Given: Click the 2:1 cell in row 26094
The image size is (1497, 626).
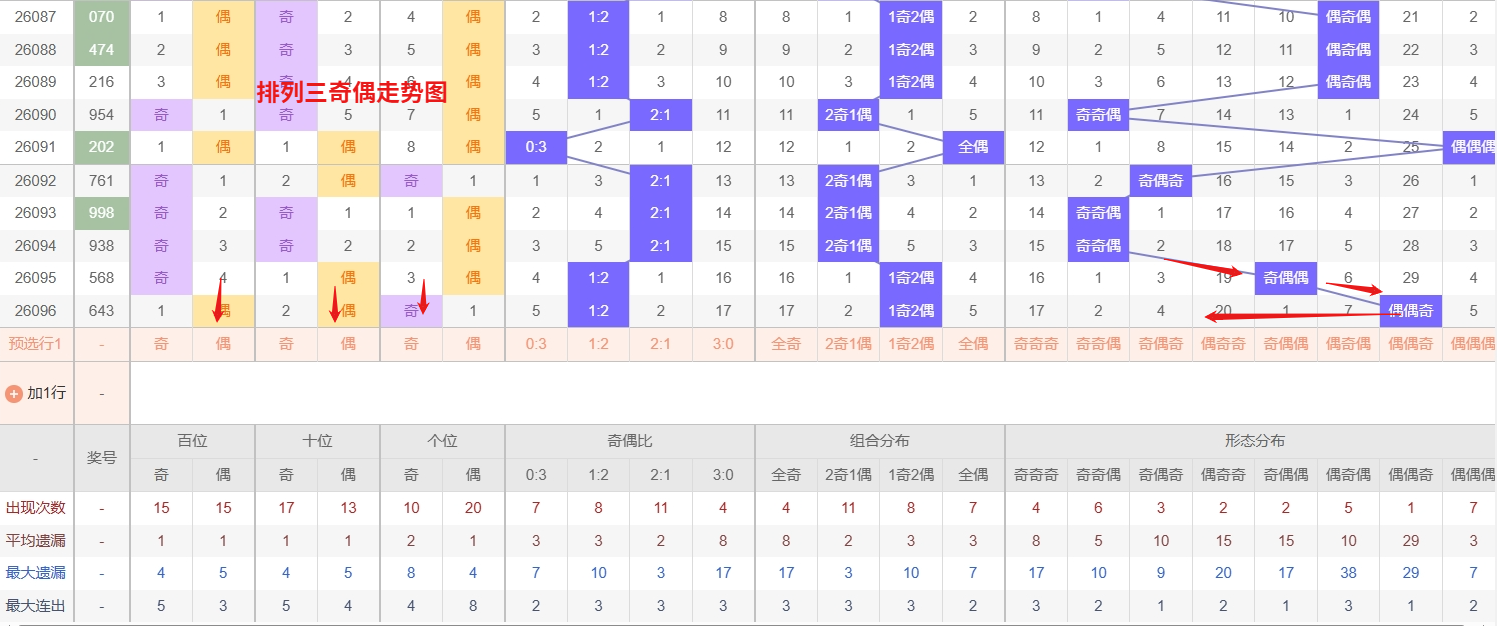Looking at the screenshot, I should [660, 245].
